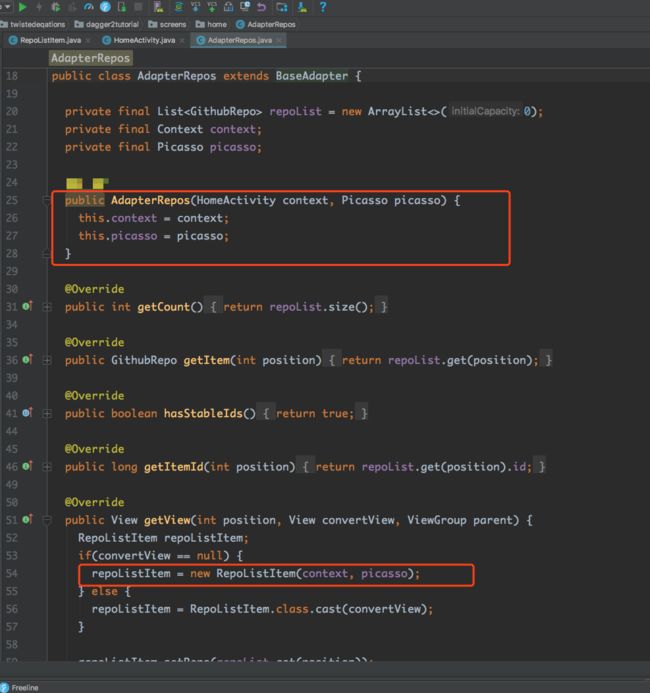The height and width of the screenshot is (693, 650).
Task: Update project from VCS (blue arrow)
Action: (195, 7)
